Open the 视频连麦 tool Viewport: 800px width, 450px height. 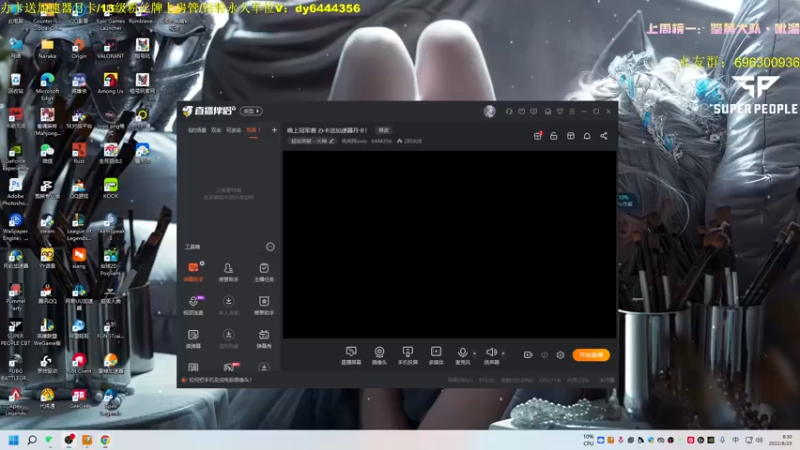coord(193,305)
